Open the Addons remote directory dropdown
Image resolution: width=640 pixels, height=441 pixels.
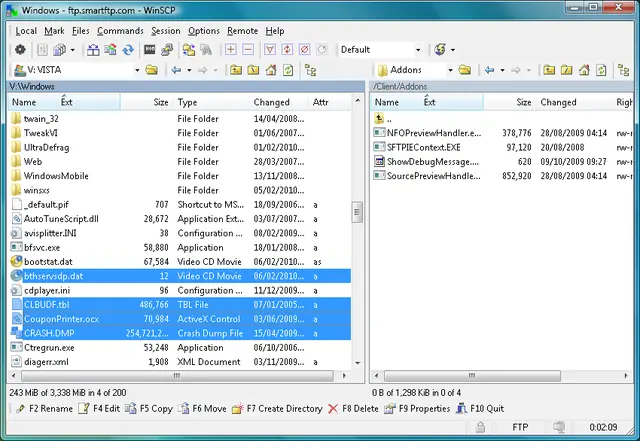[450, 70]
